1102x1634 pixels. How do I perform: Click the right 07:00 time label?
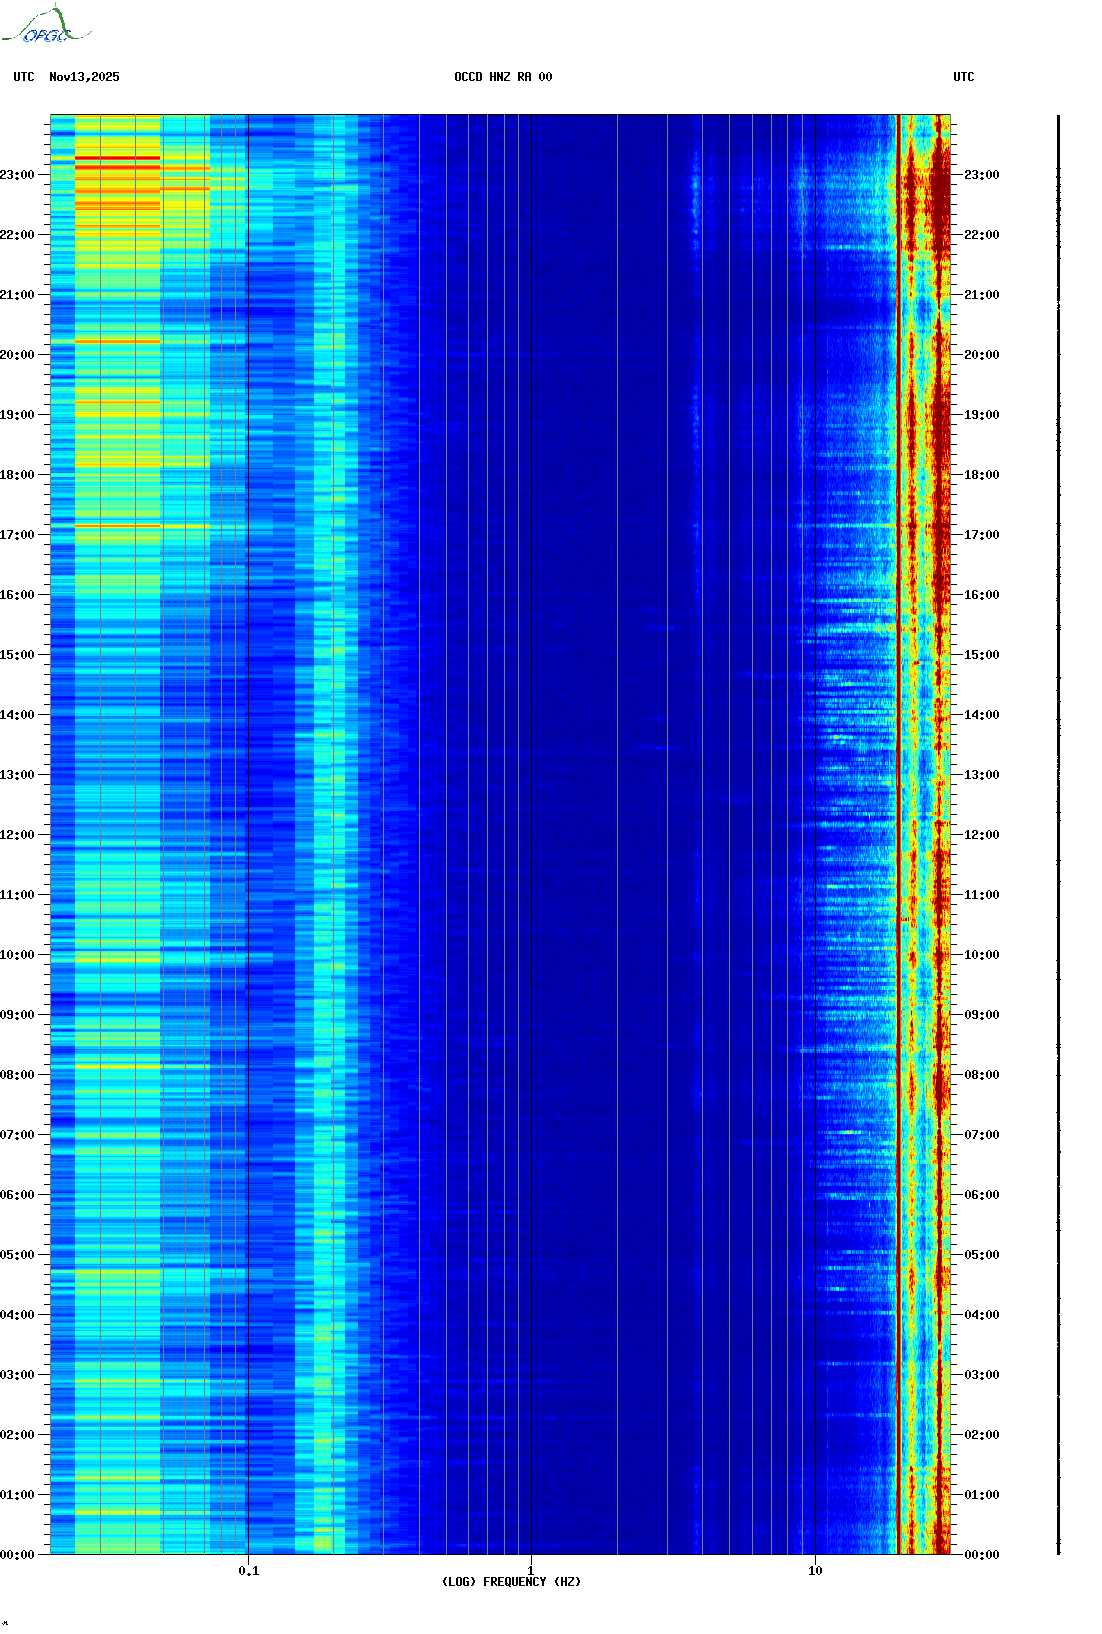pos(981,1135)
